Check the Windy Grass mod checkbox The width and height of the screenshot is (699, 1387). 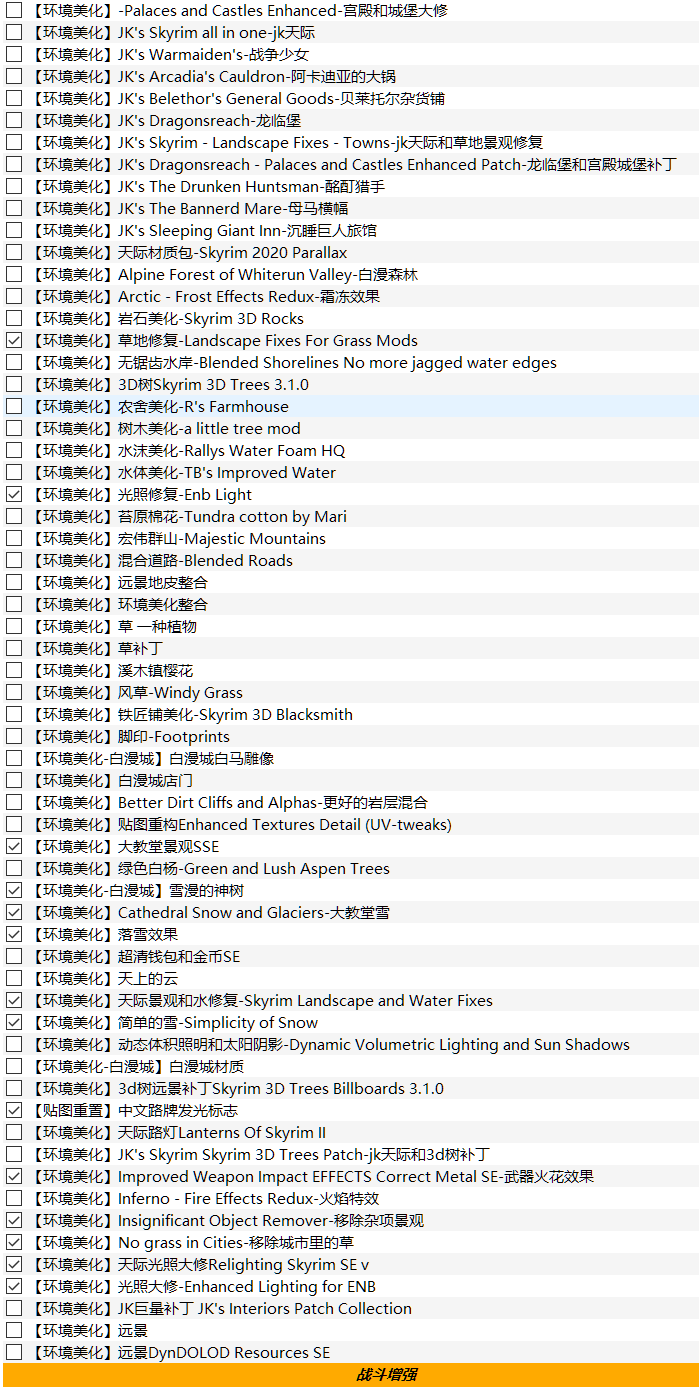[x=14, y=692]
